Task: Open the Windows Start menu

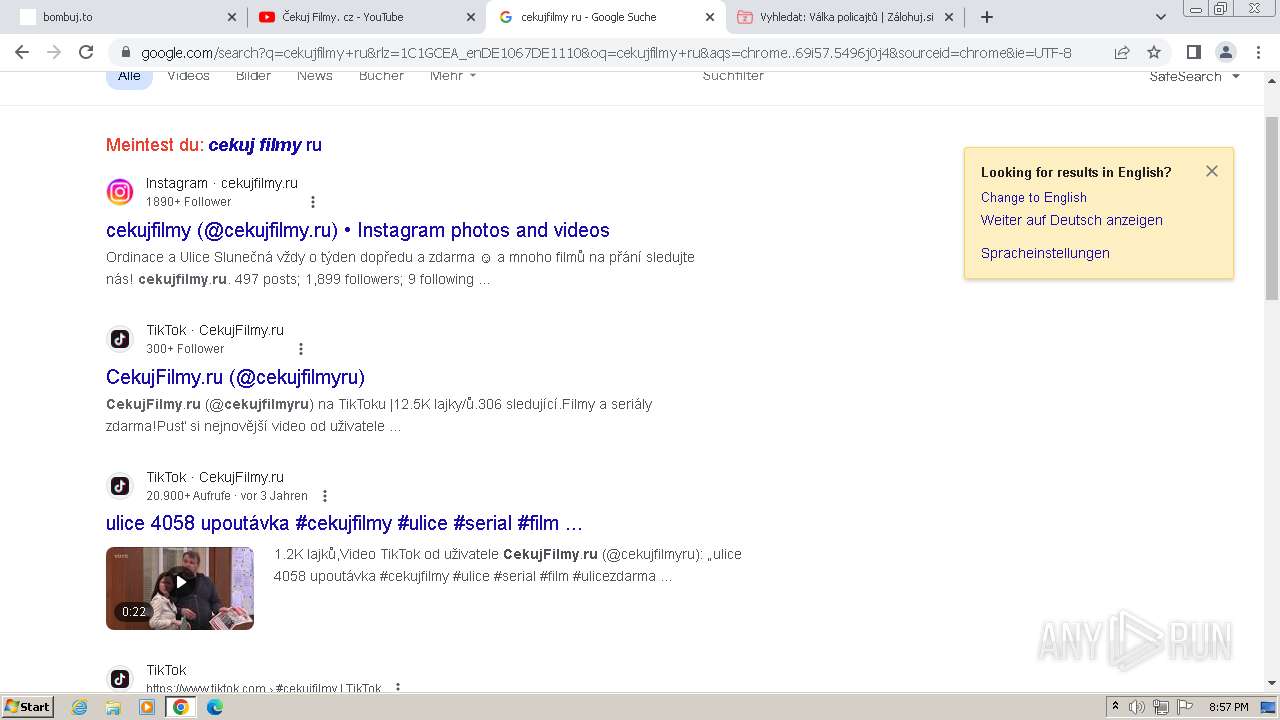Action: click(28, 707)
